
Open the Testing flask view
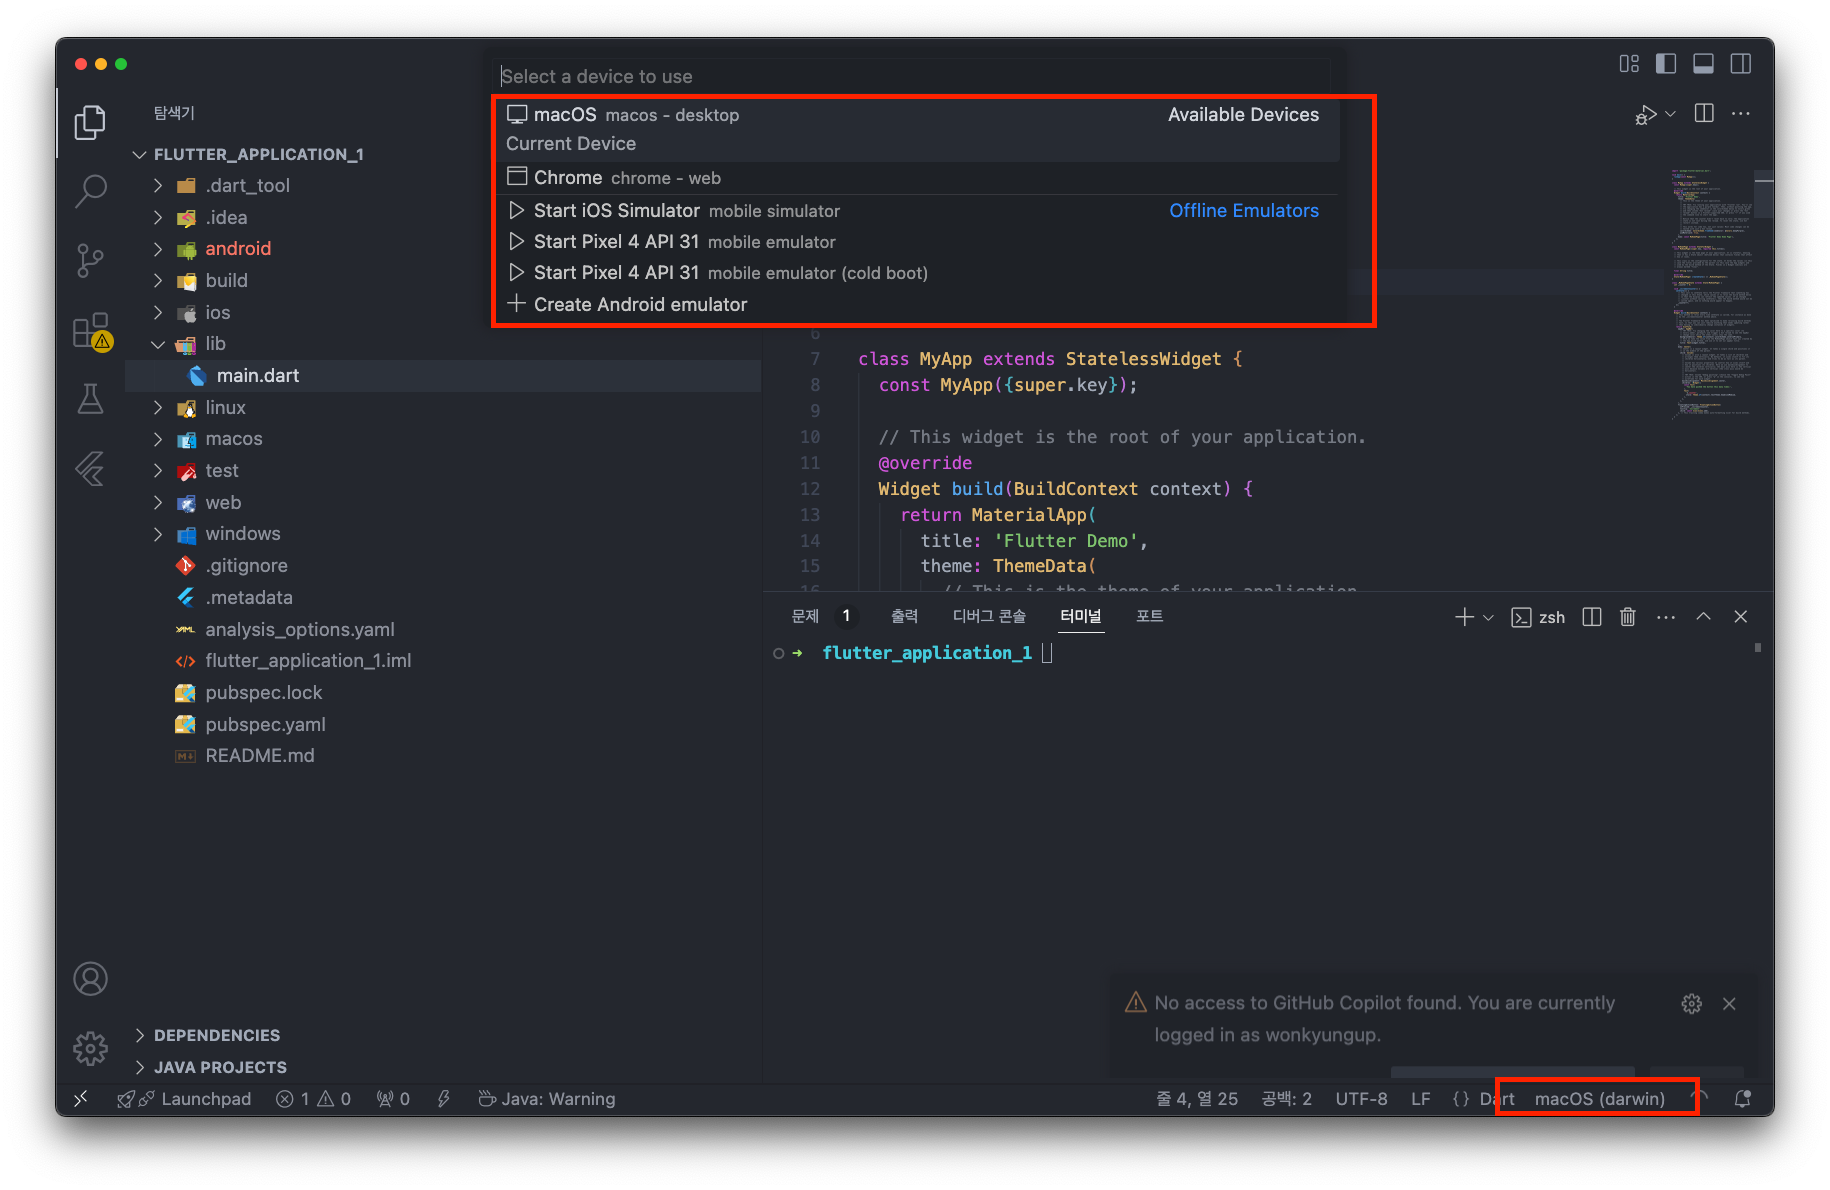[90, 399]
